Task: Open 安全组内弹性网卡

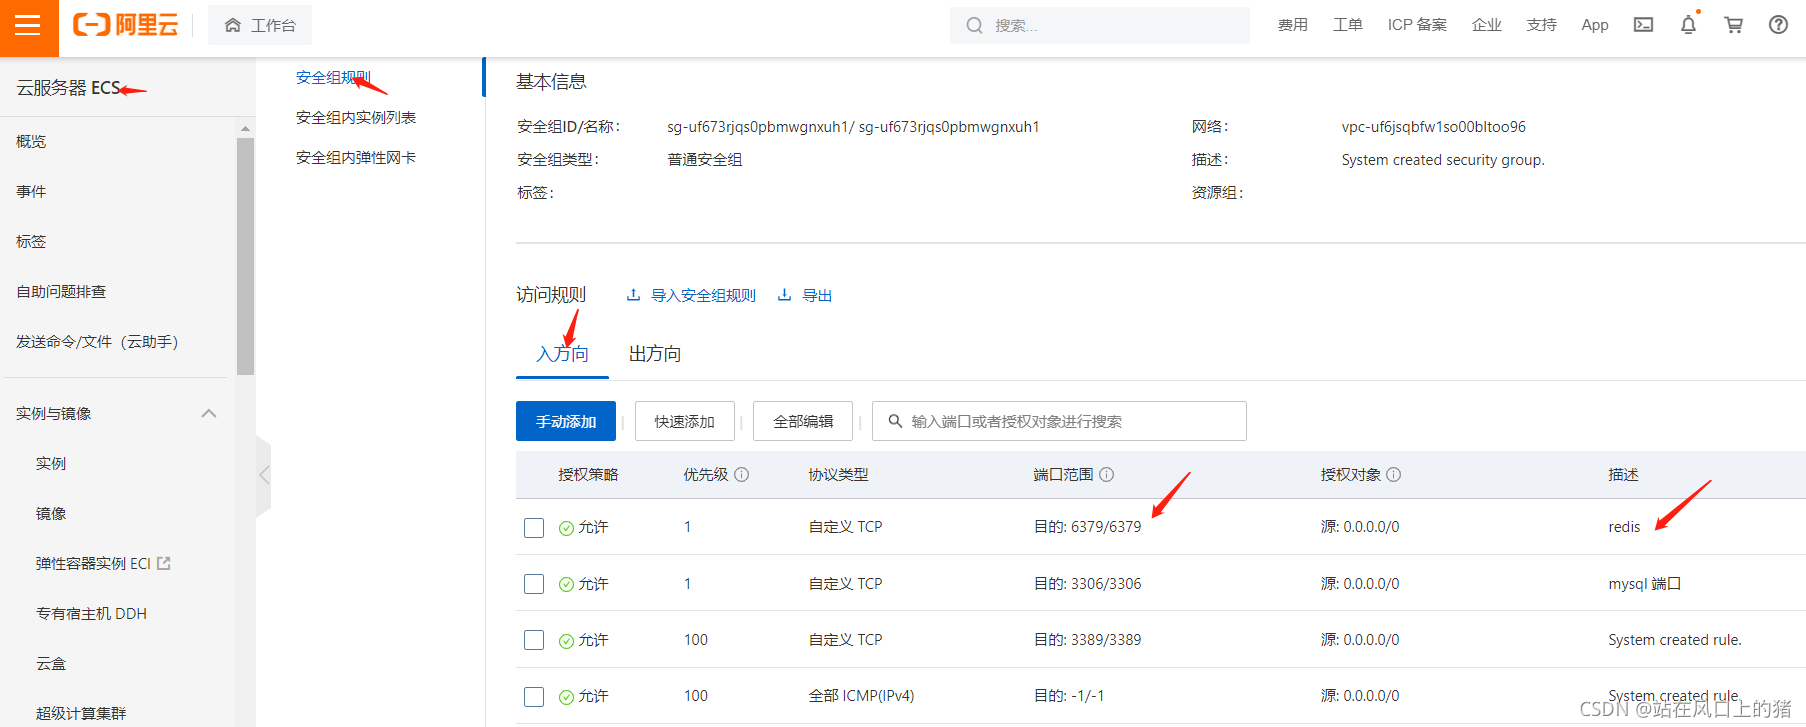Action: 356,158
